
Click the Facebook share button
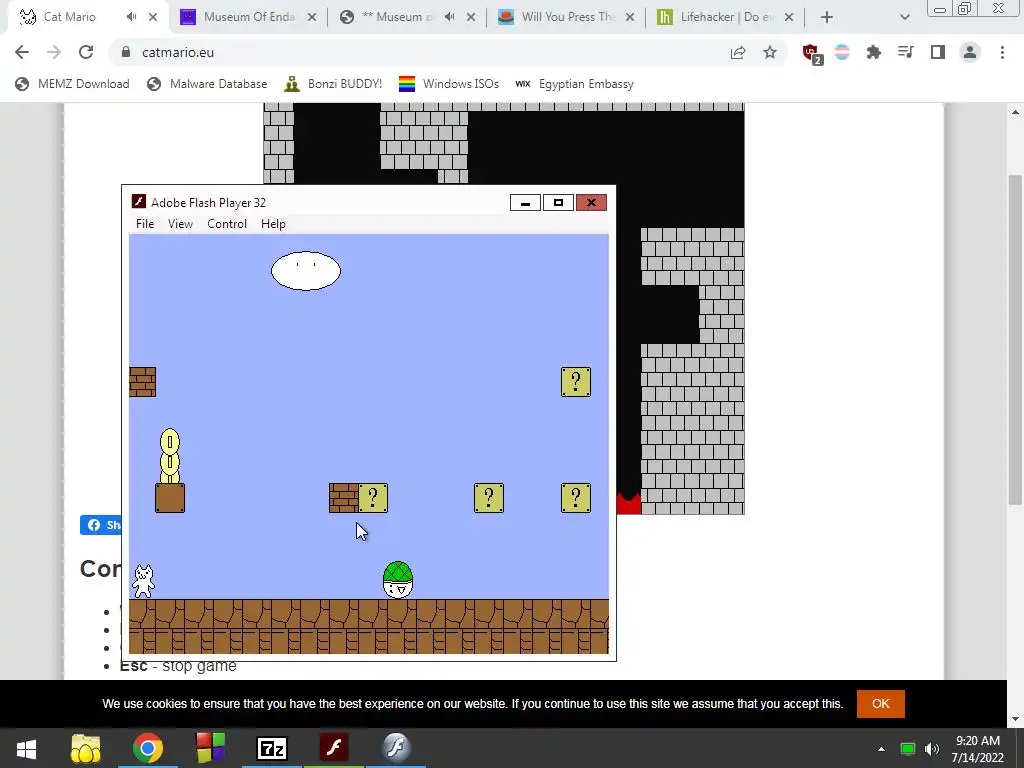pos(101,525)
